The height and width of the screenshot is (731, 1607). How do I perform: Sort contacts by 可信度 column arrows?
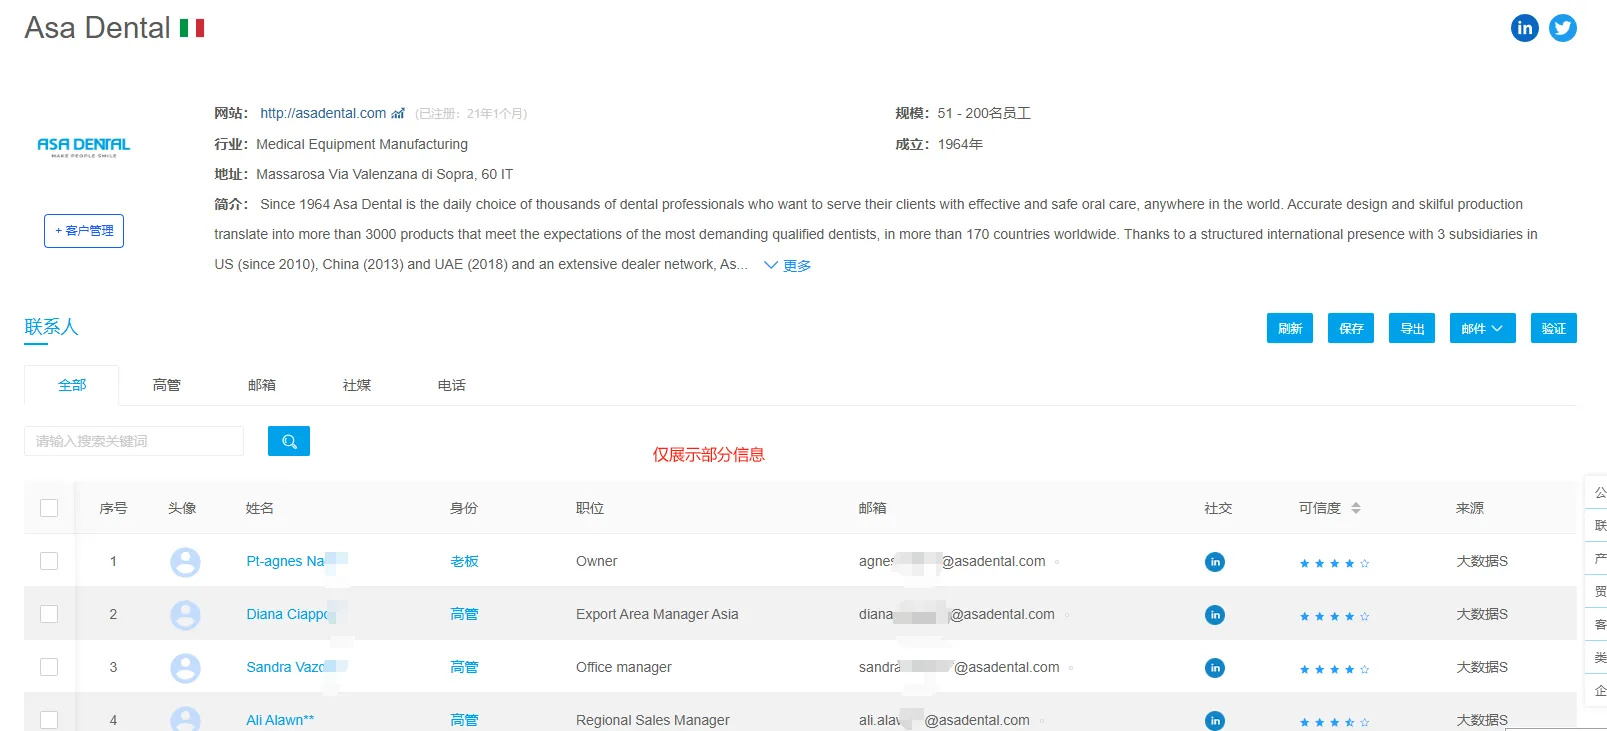point(1356,508)
